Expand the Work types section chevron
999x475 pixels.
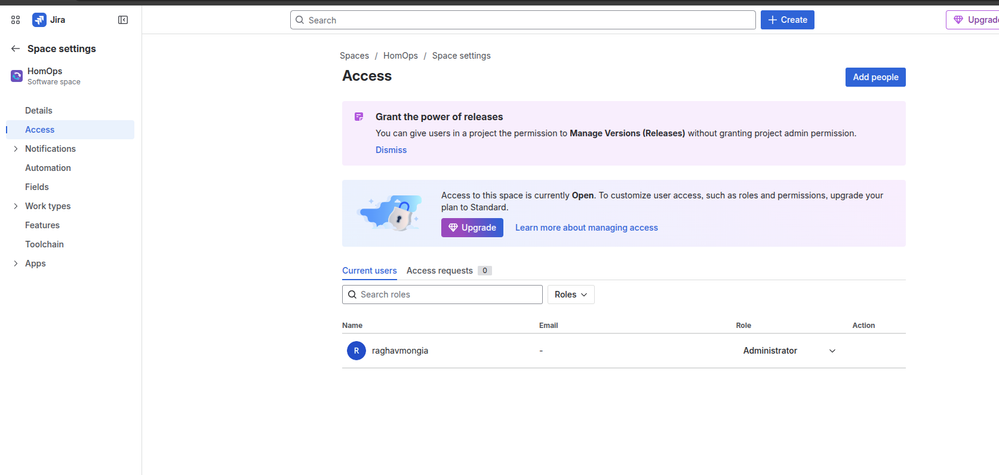[16, 206]
